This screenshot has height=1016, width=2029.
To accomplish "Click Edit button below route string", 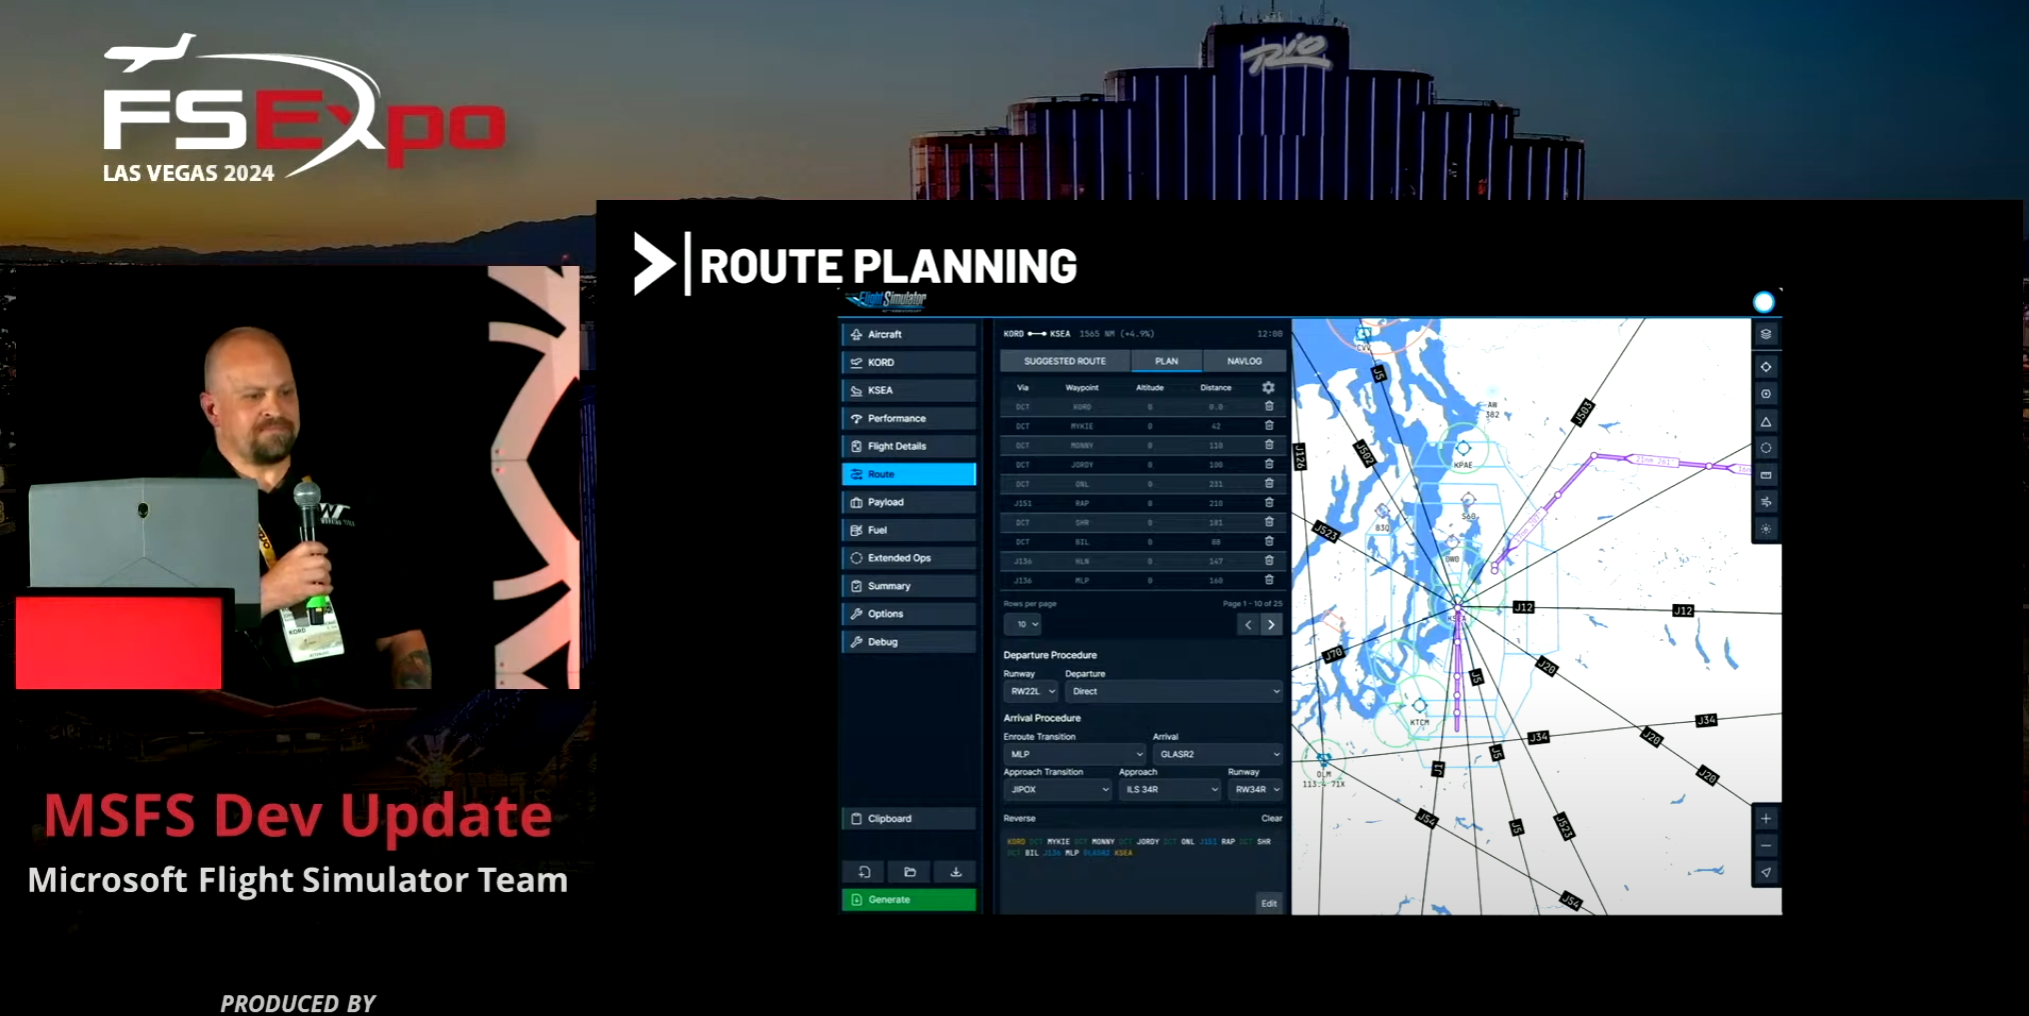I will pyautogui.click(x=1269, y=903).
